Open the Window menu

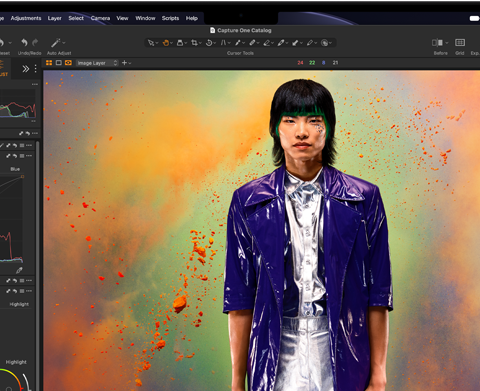(145, 18)
